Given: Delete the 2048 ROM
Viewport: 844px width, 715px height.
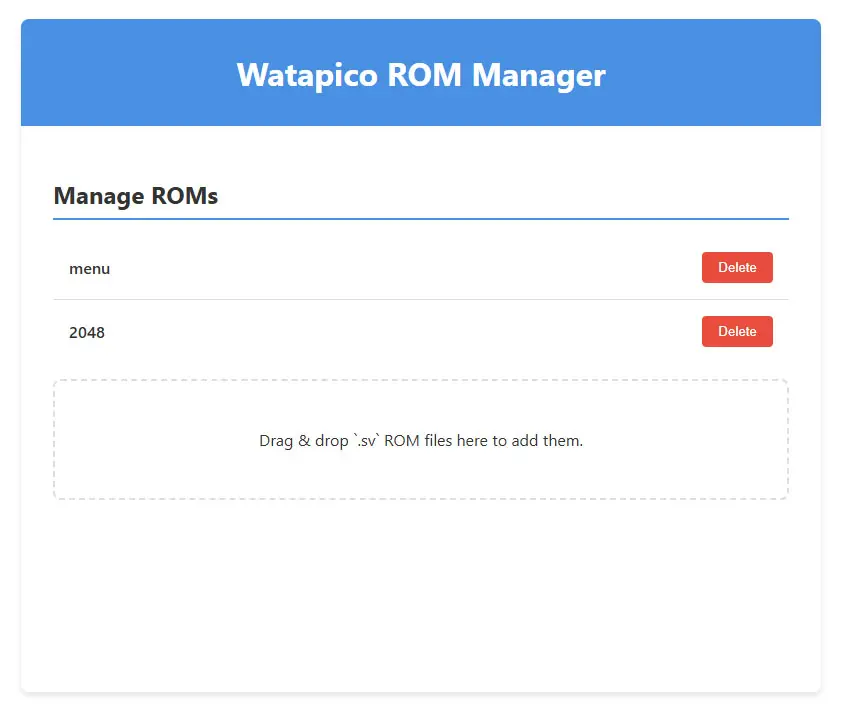Looking at the screenshot, I should (x=737, y=332).
